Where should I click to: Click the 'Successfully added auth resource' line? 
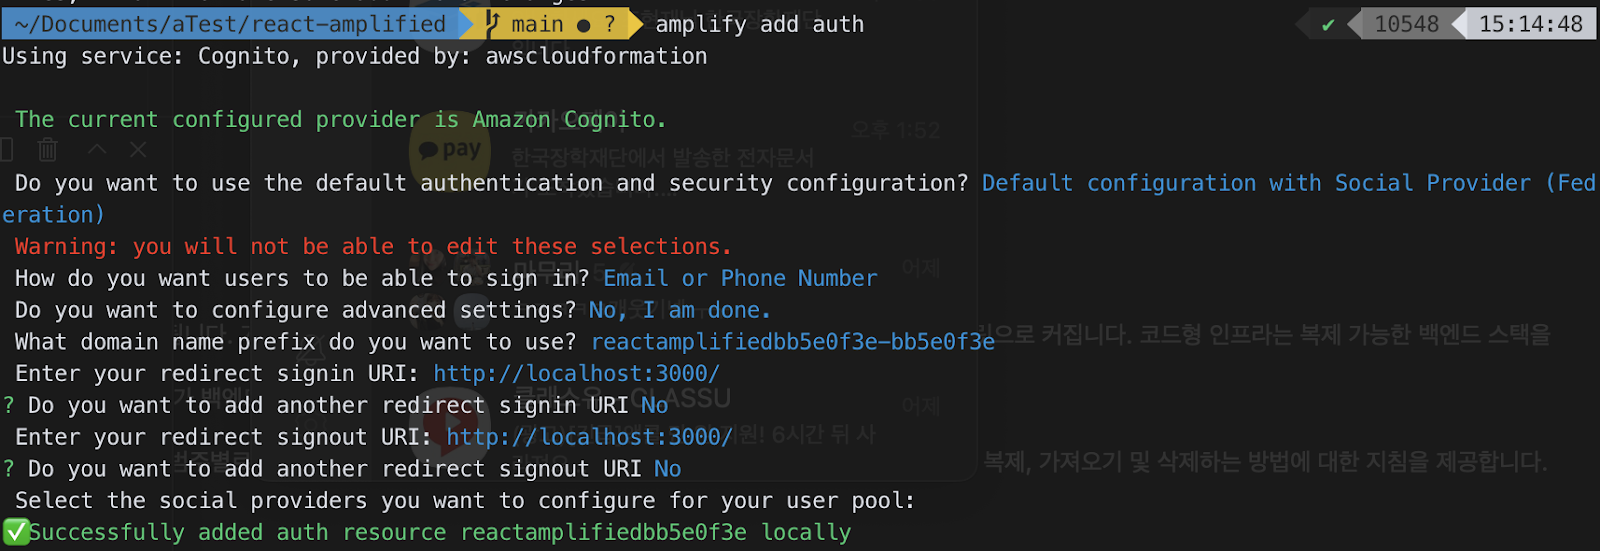tap(440, 533)
